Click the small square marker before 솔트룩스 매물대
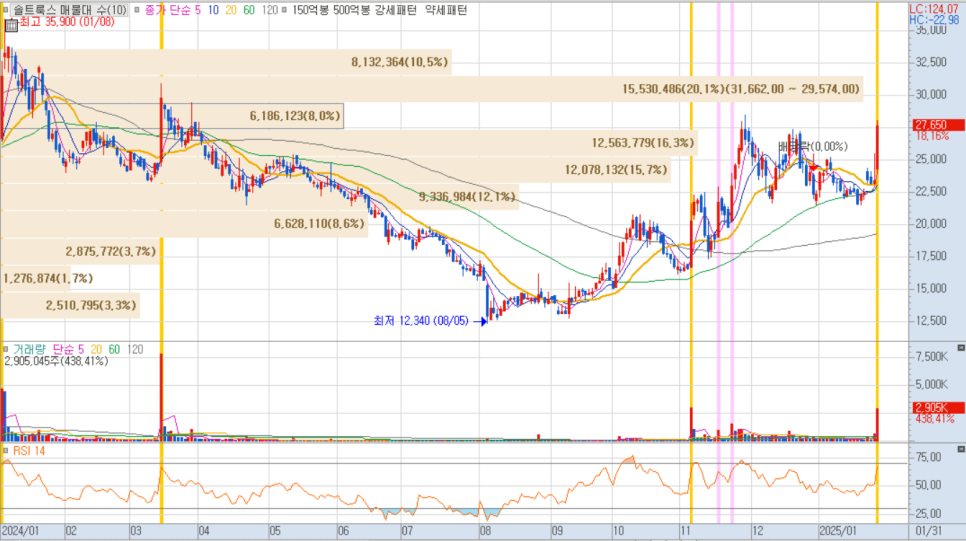Screen dimensions: 966x541 tap(6, 10)
